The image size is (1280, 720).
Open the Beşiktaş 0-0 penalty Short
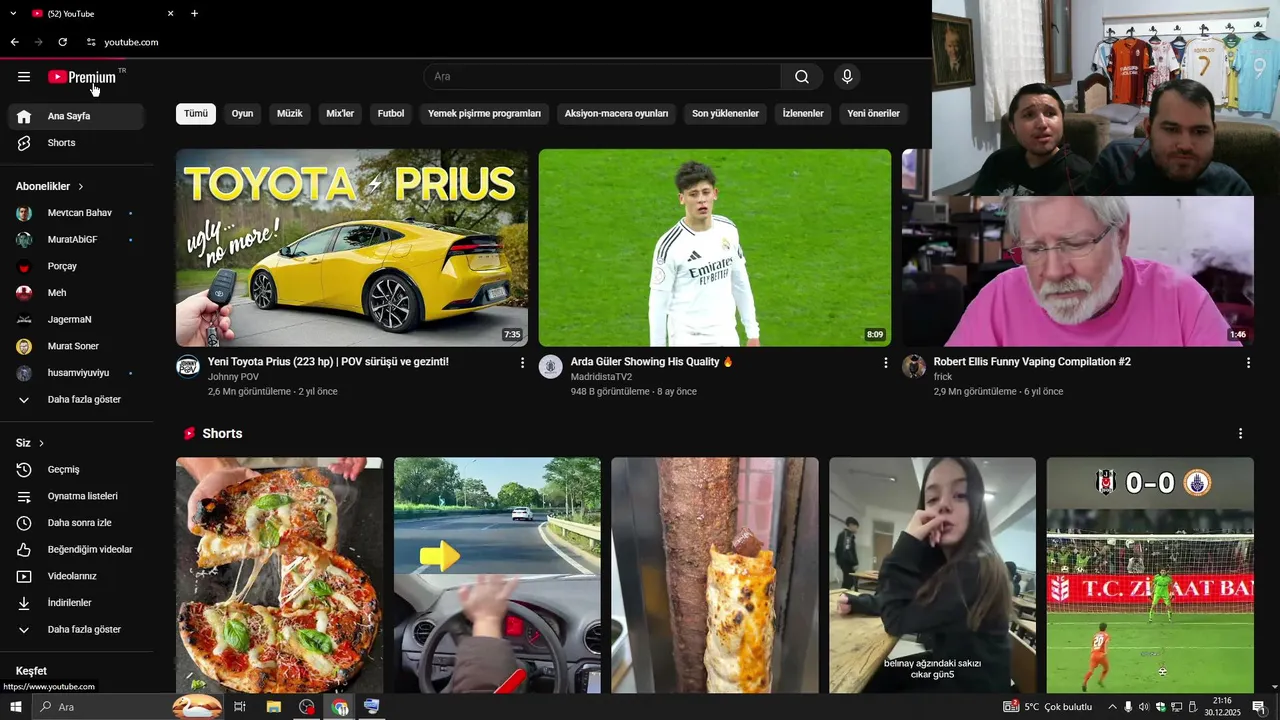coord(1150,575)
